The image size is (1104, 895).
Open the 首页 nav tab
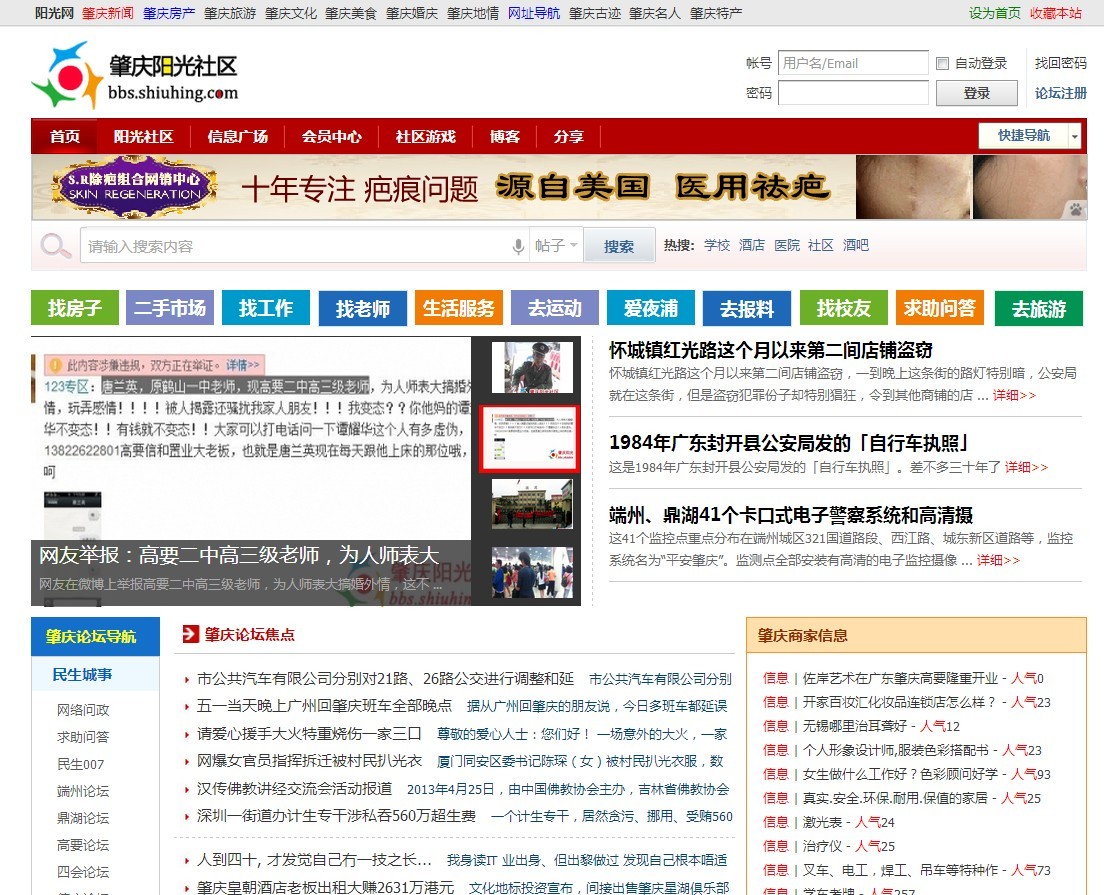click(x=65, y=136)
